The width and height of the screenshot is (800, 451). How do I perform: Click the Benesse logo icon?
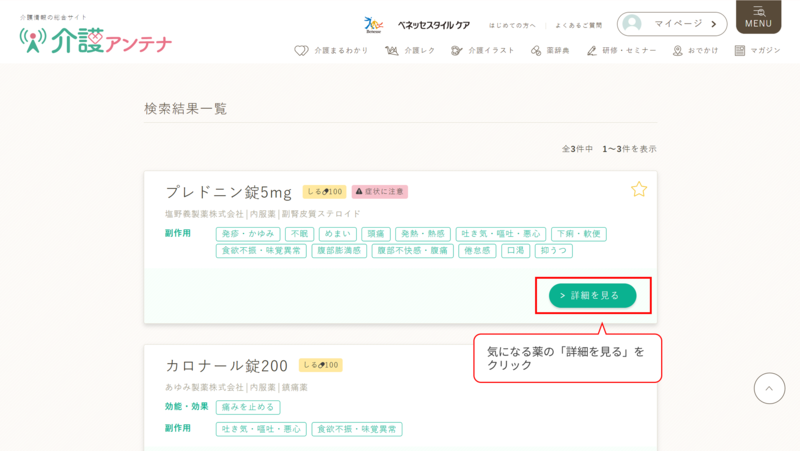(x=373, y=24)
